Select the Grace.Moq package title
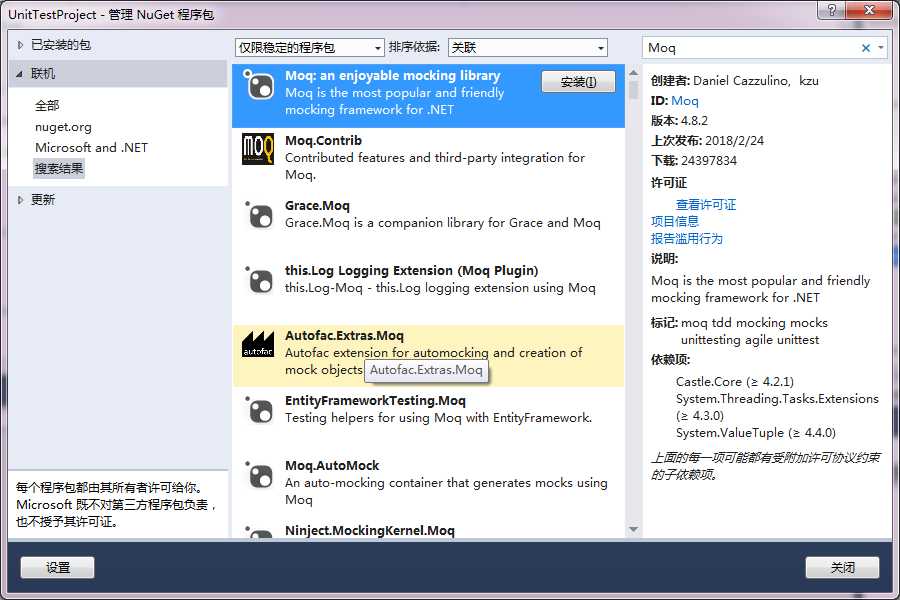This screenshot has height=600, width=900. [x=317, y=206]
